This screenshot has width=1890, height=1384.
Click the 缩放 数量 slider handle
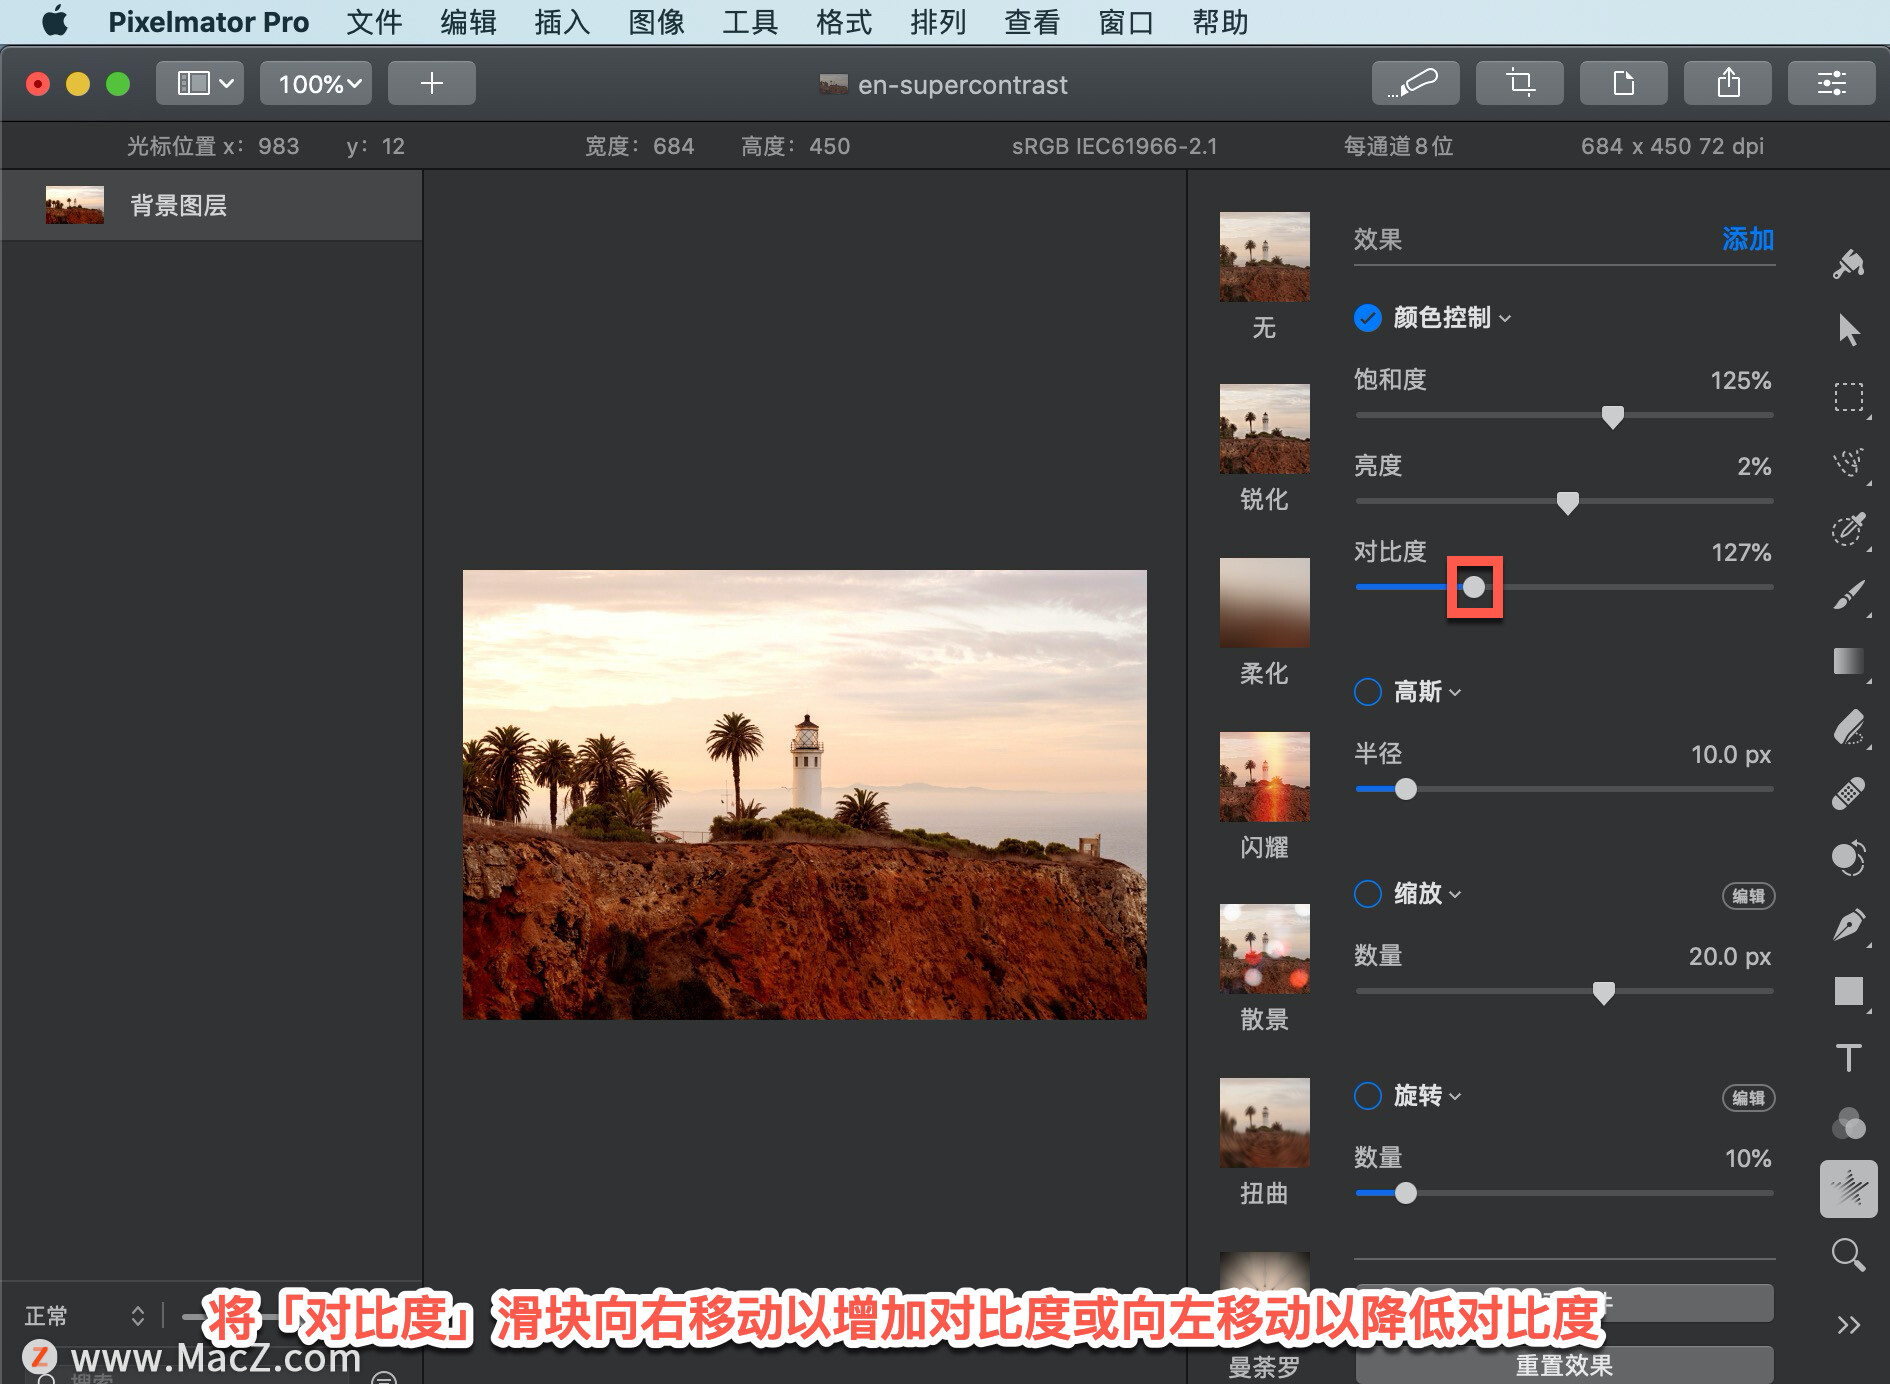coord(1603,992)
